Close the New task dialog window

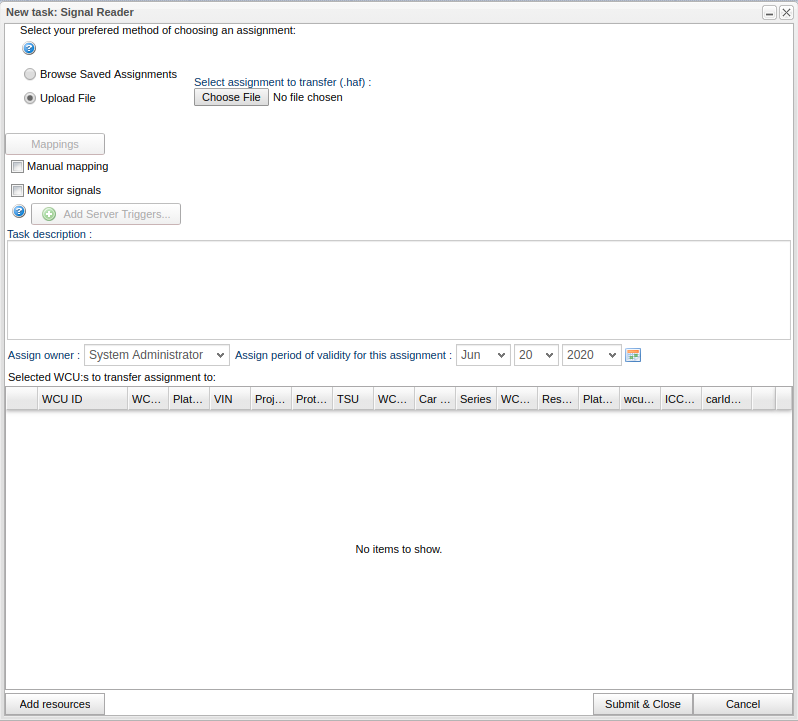coord(785,12)
